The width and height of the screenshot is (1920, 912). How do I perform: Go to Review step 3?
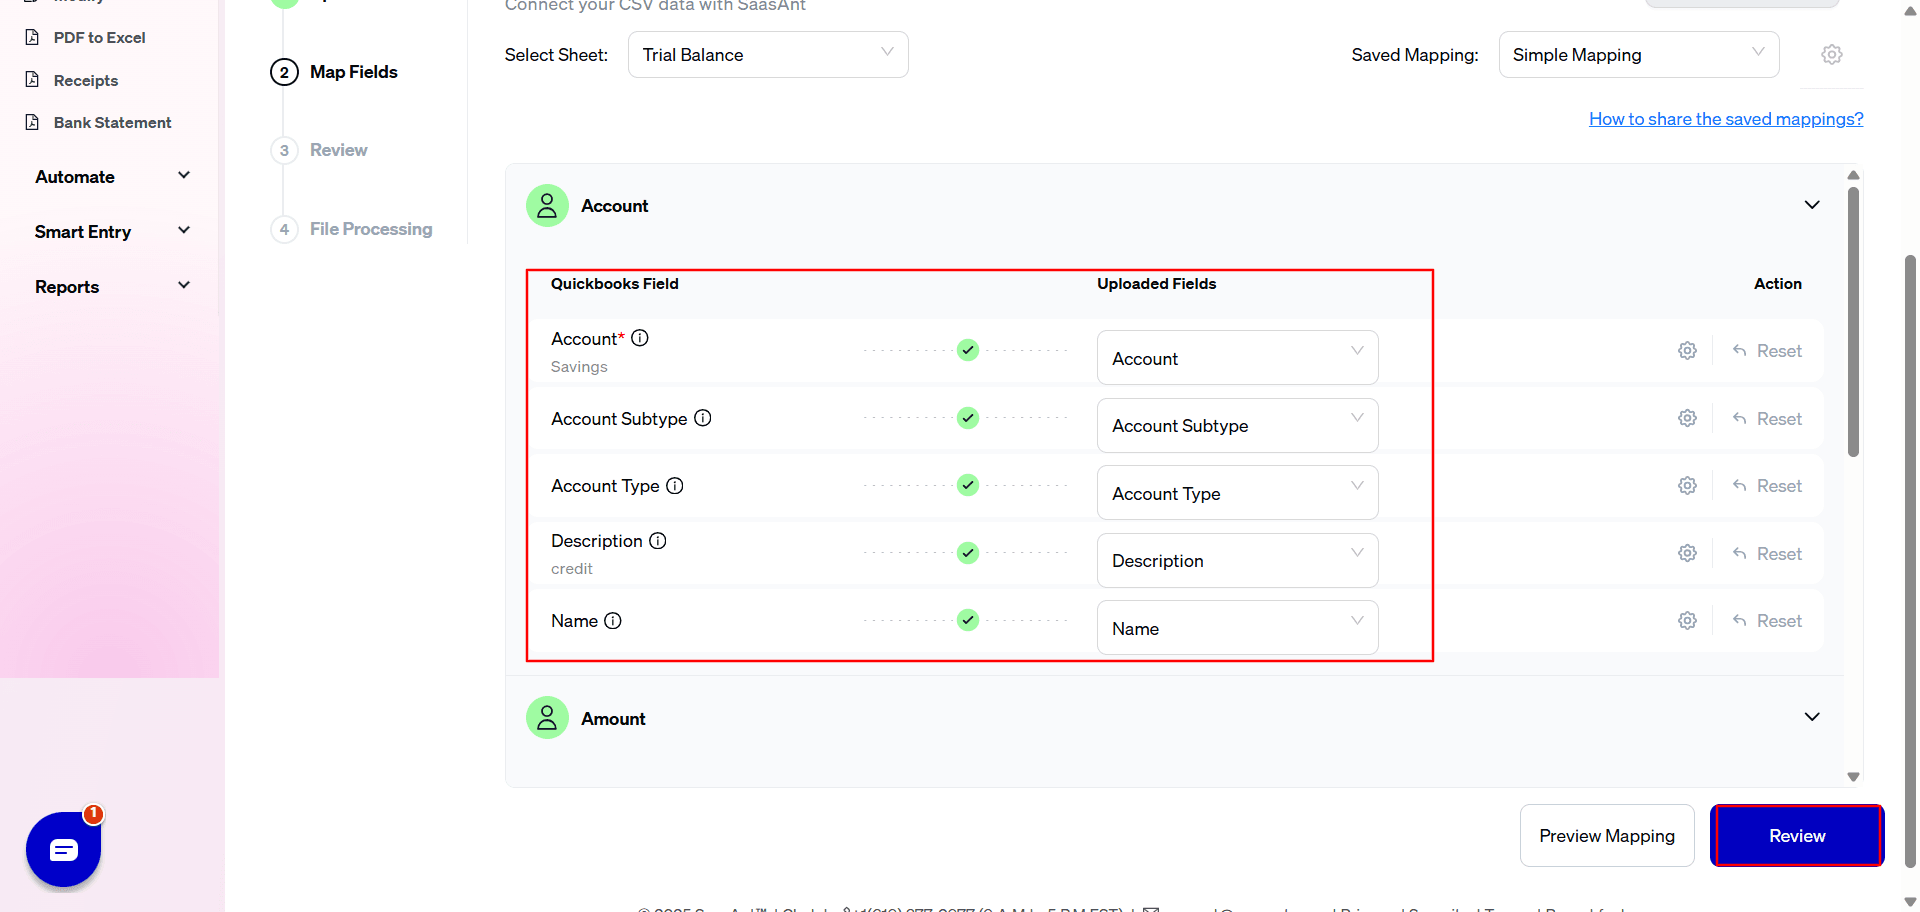point(319,150)
